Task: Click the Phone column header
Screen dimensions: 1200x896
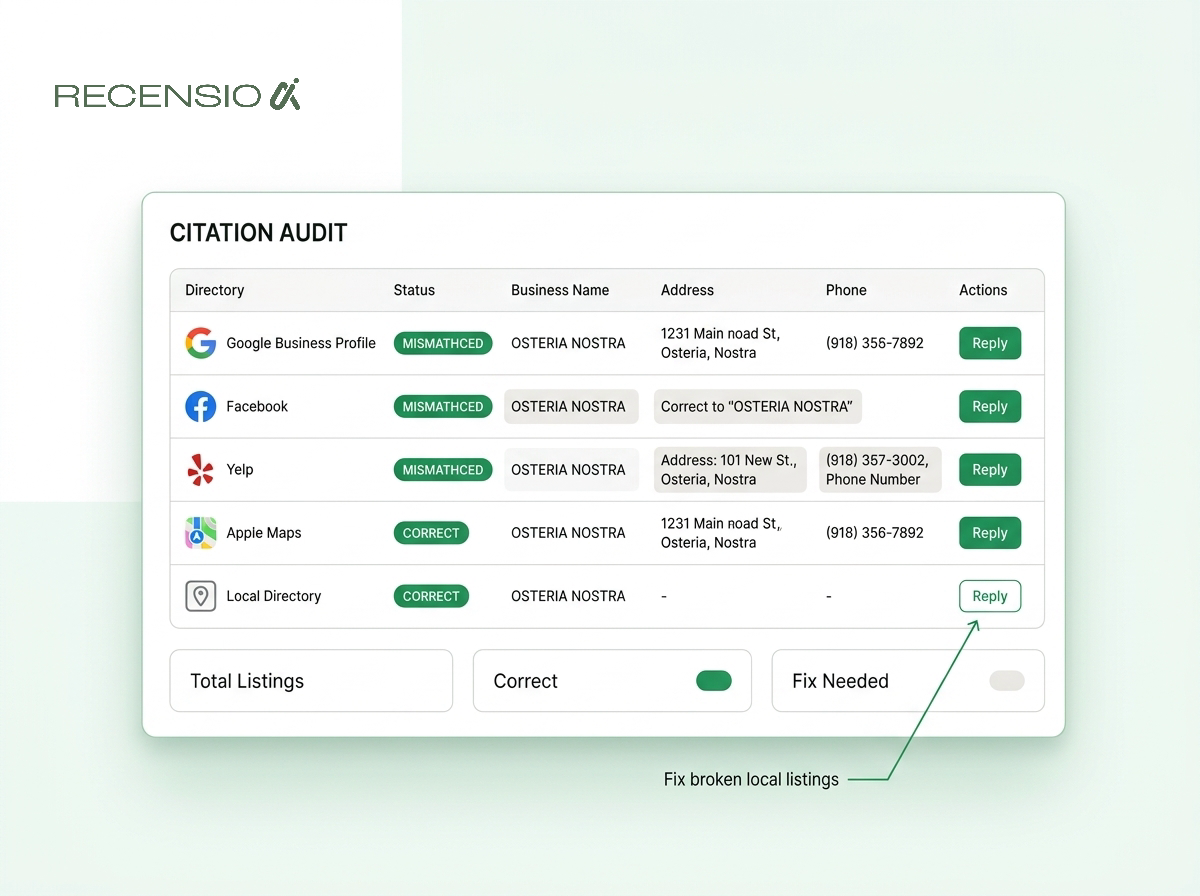Action: 846,290
